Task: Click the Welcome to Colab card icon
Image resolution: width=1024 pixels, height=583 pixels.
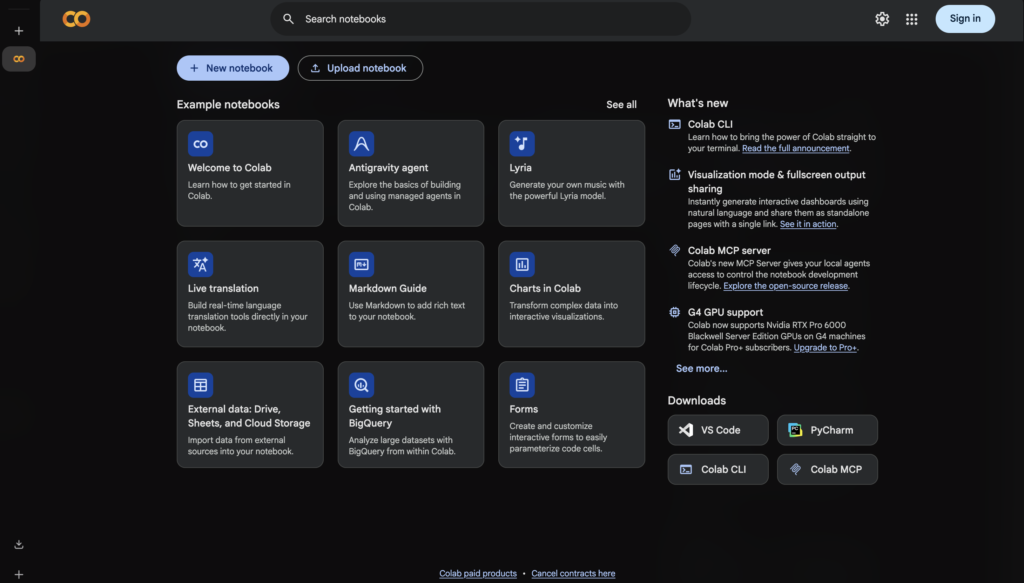Action: tap(200, 144)
